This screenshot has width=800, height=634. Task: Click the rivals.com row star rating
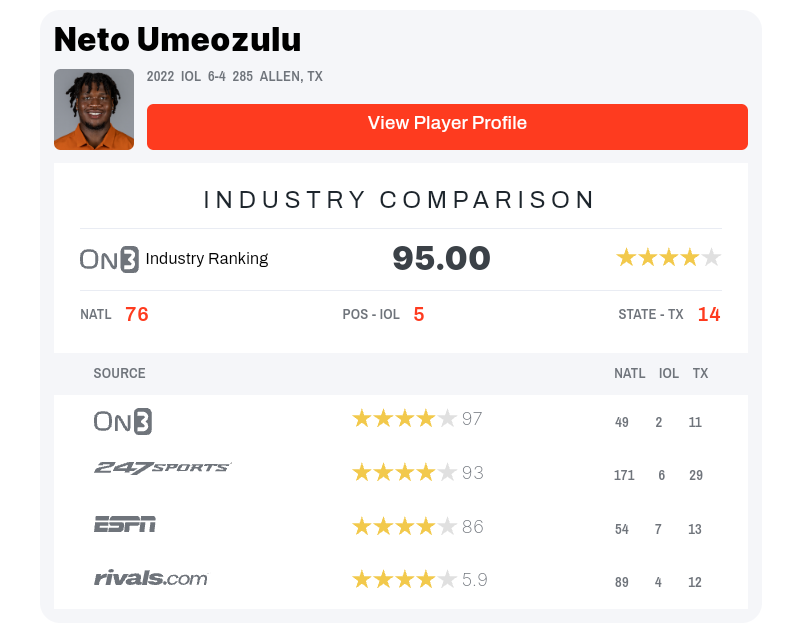(404, 579)
